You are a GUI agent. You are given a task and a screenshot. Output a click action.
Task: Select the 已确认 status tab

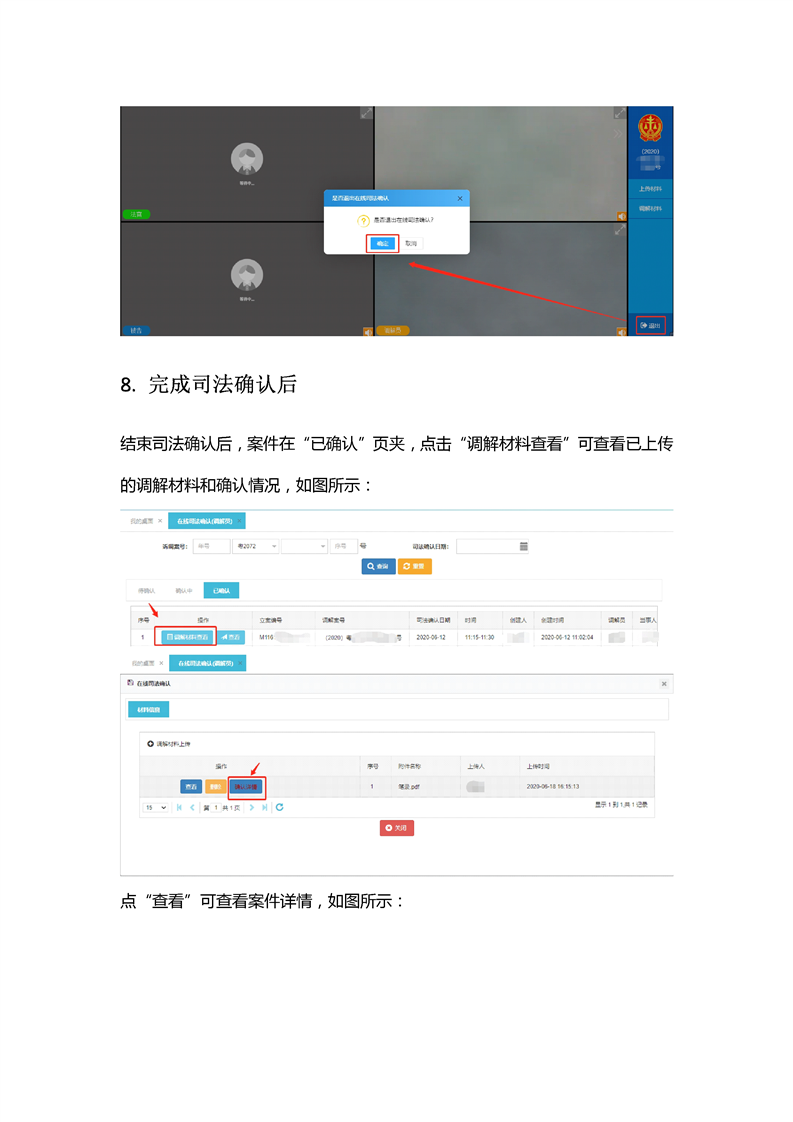221,590
